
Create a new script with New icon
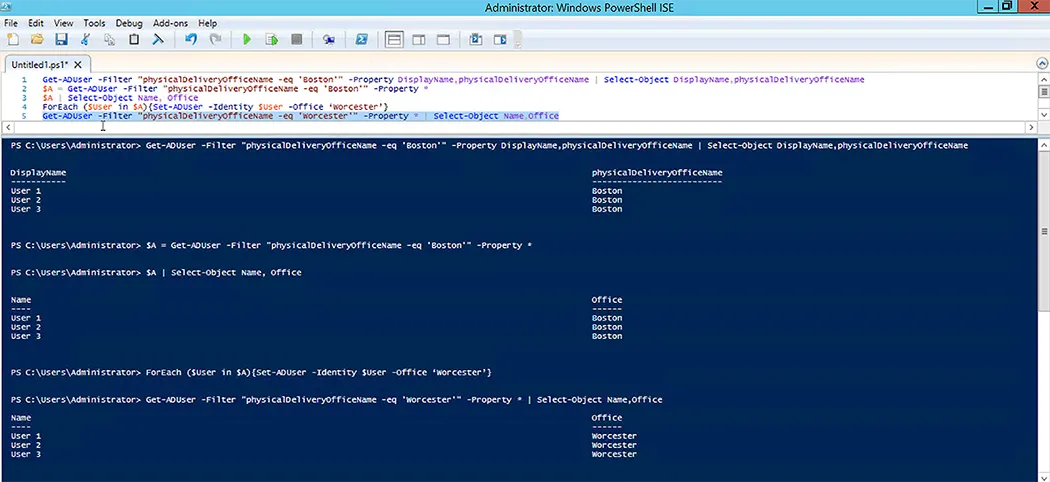(x=13, y=39)
